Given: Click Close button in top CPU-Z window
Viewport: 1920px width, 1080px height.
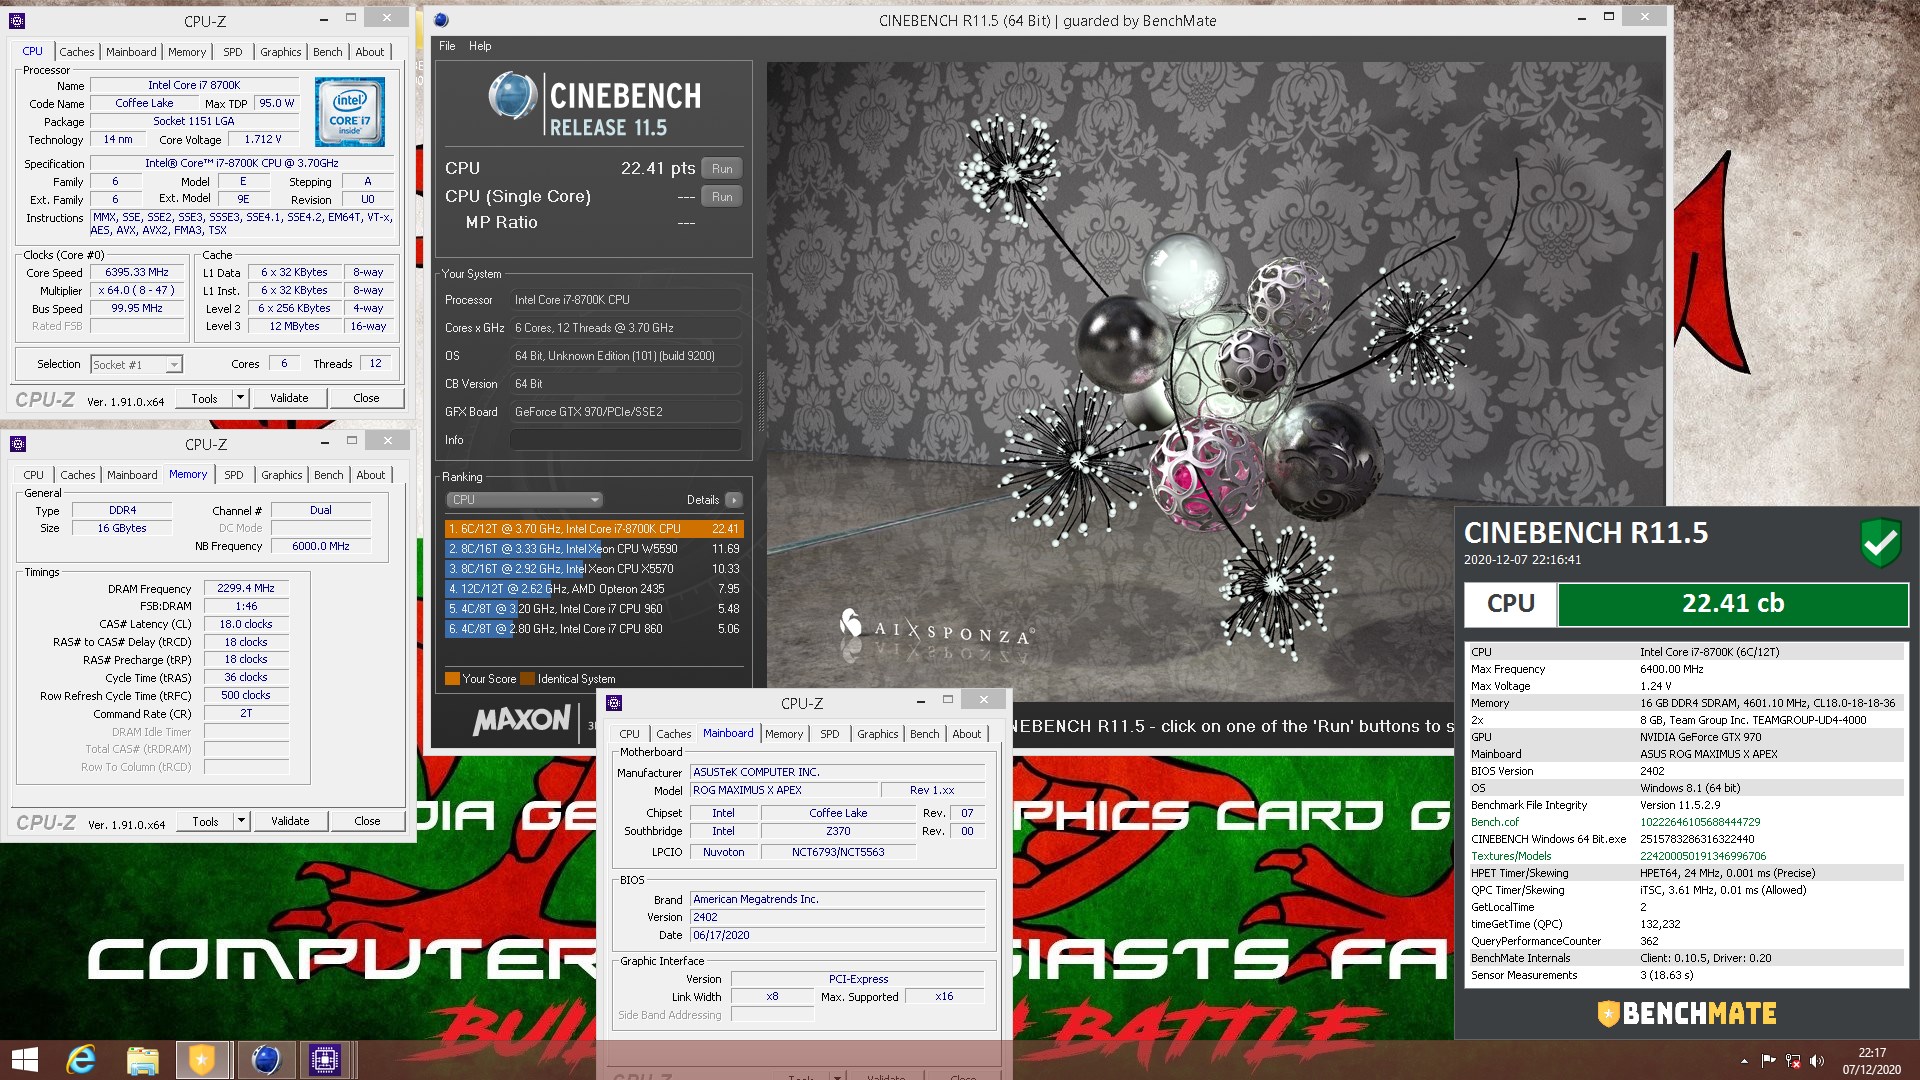Looking at the screenshot, I should (x=366, y=398).
